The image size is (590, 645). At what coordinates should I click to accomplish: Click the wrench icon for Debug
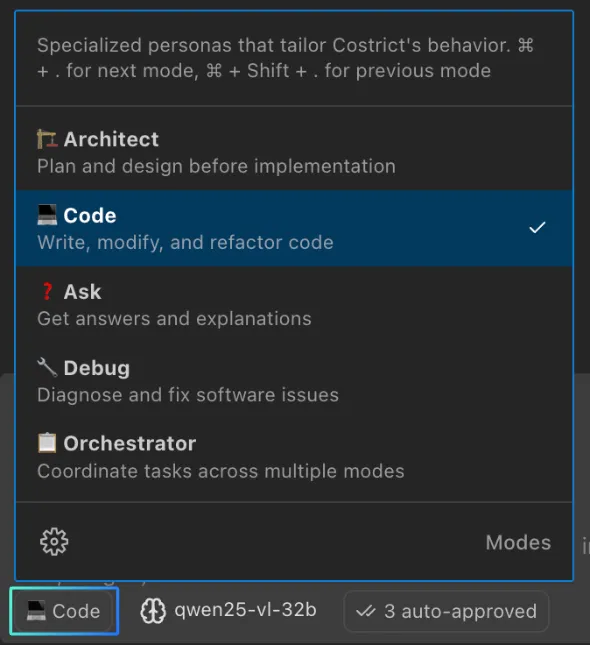point(47,367)
